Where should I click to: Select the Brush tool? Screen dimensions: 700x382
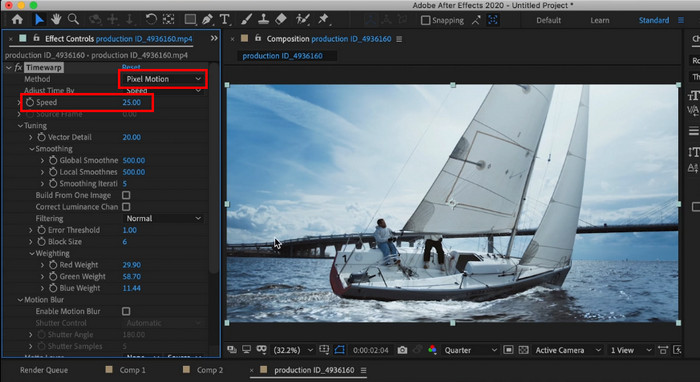246,20
